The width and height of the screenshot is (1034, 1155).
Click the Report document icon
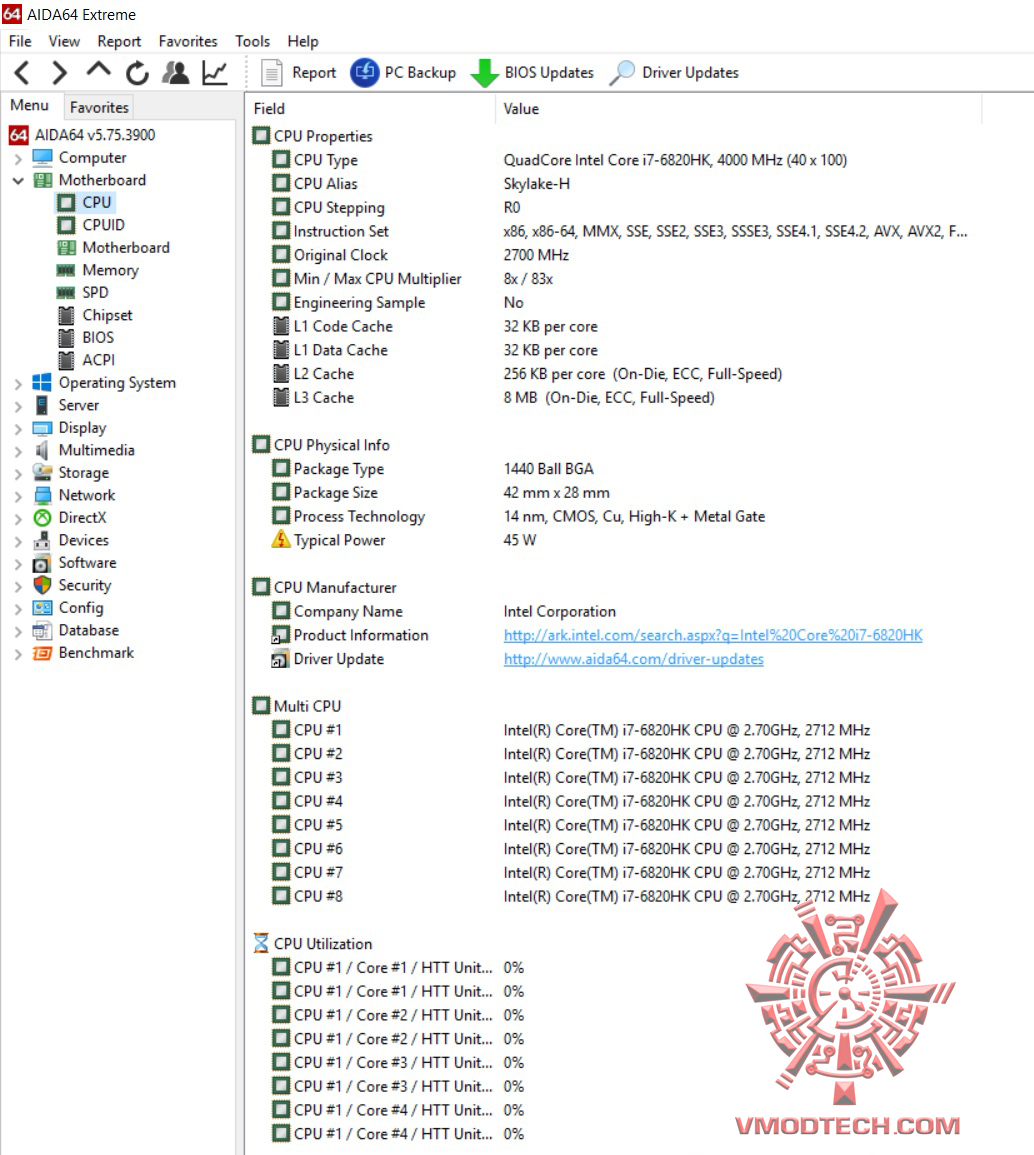click(272, 72)
